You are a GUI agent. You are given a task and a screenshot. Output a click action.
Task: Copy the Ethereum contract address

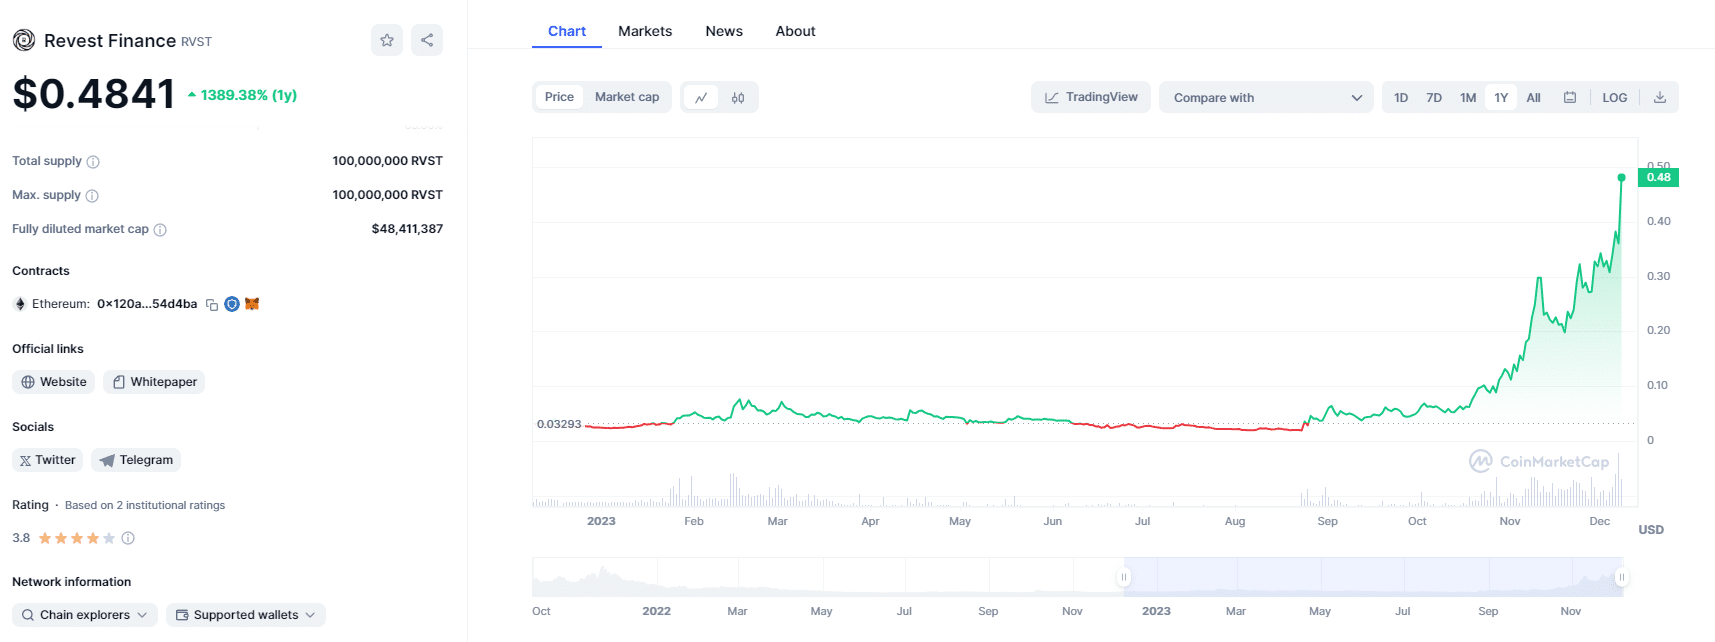tap(212, 305)
